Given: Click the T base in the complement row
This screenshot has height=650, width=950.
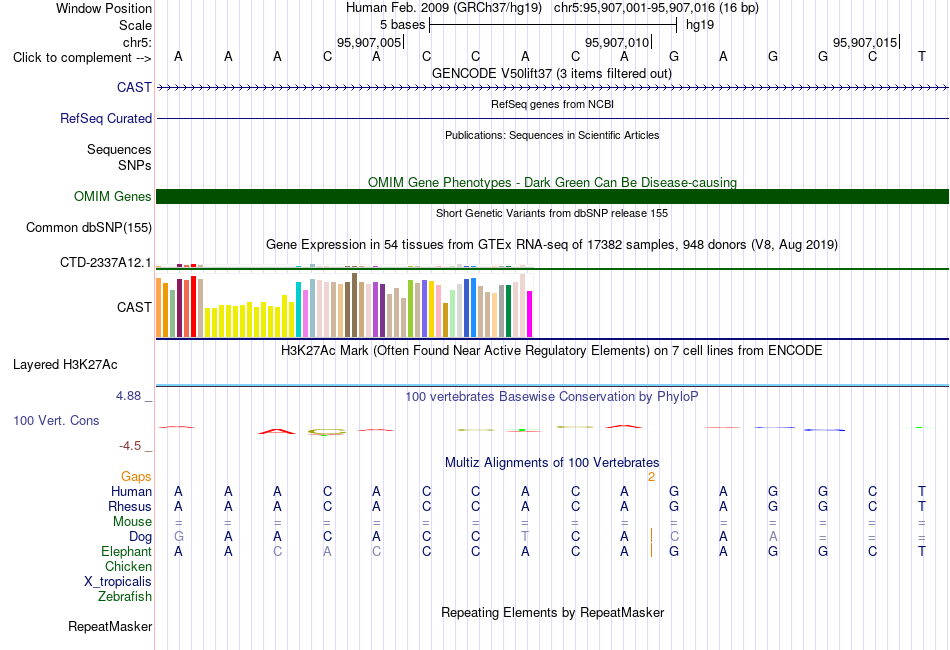Looking at the screenshot, I should (x=922, y=56).
